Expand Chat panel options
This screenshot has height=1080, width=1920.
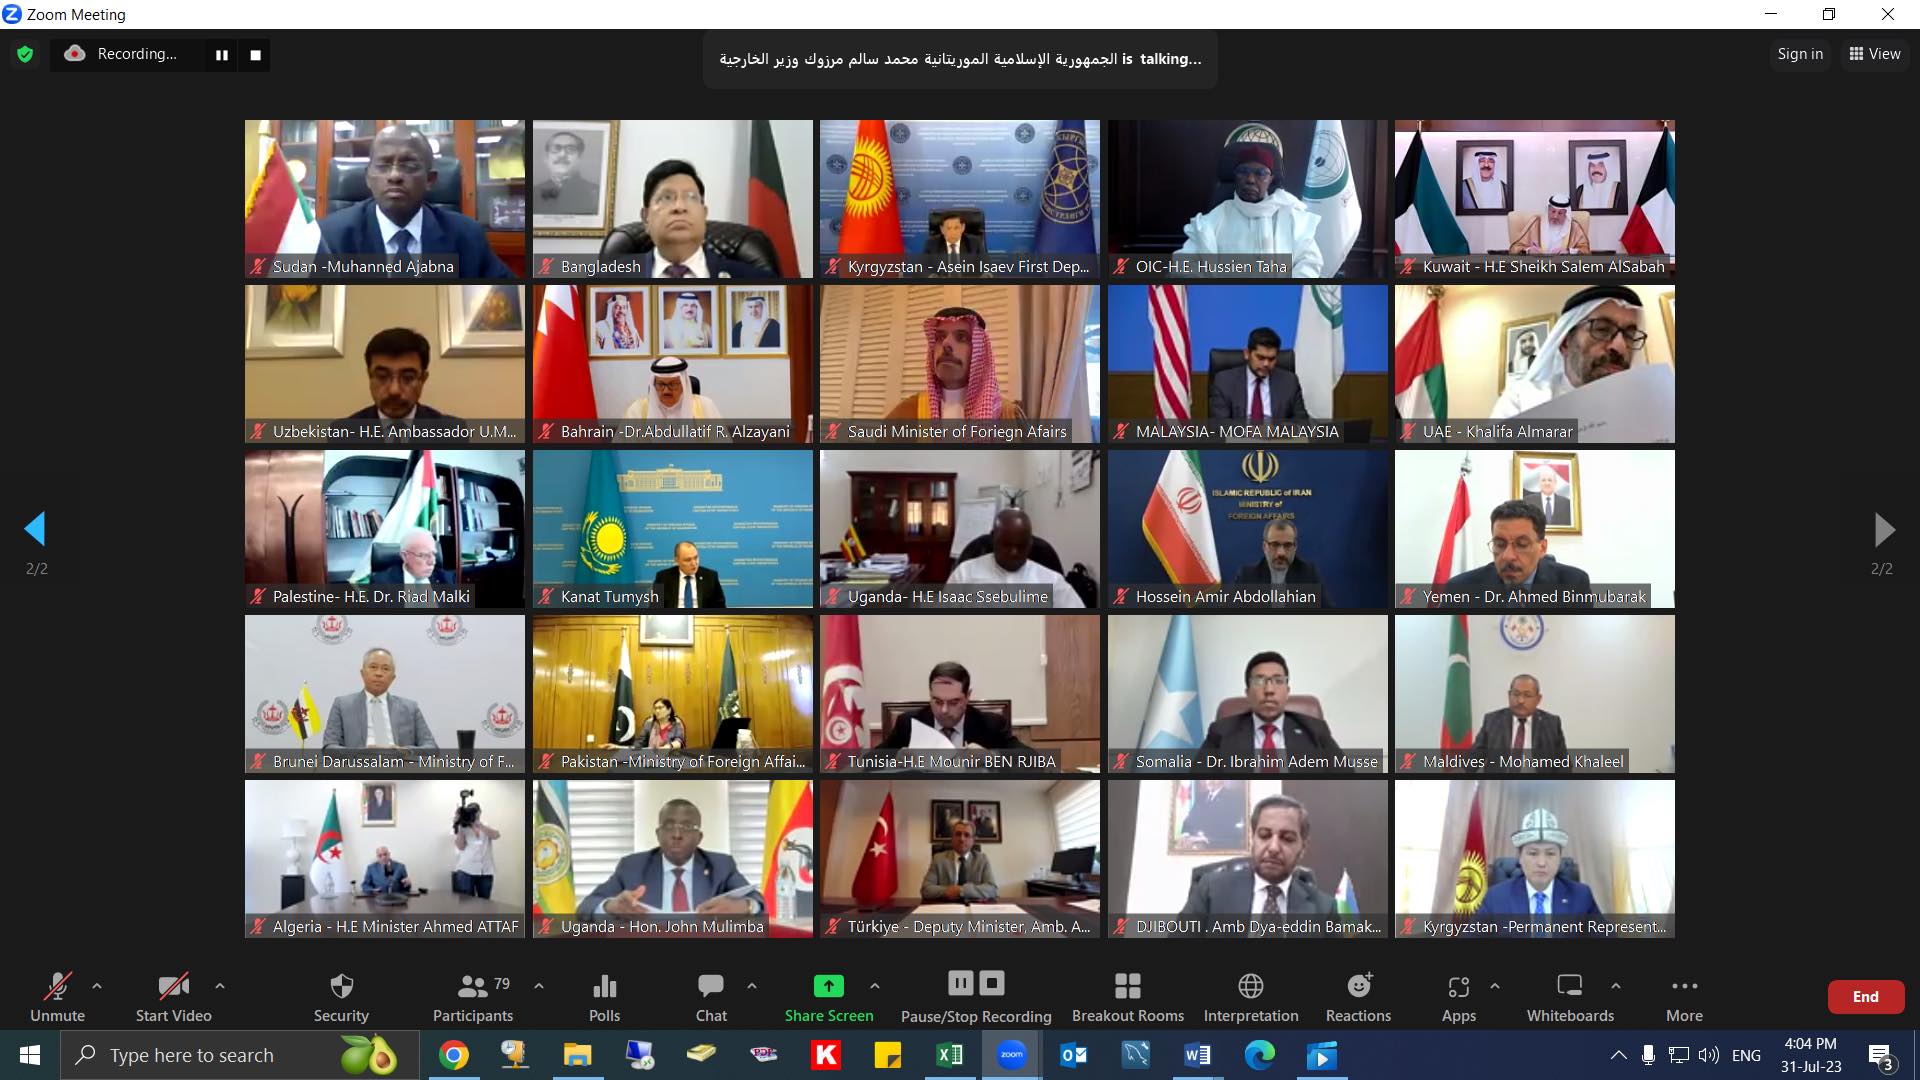pos(753,987)
